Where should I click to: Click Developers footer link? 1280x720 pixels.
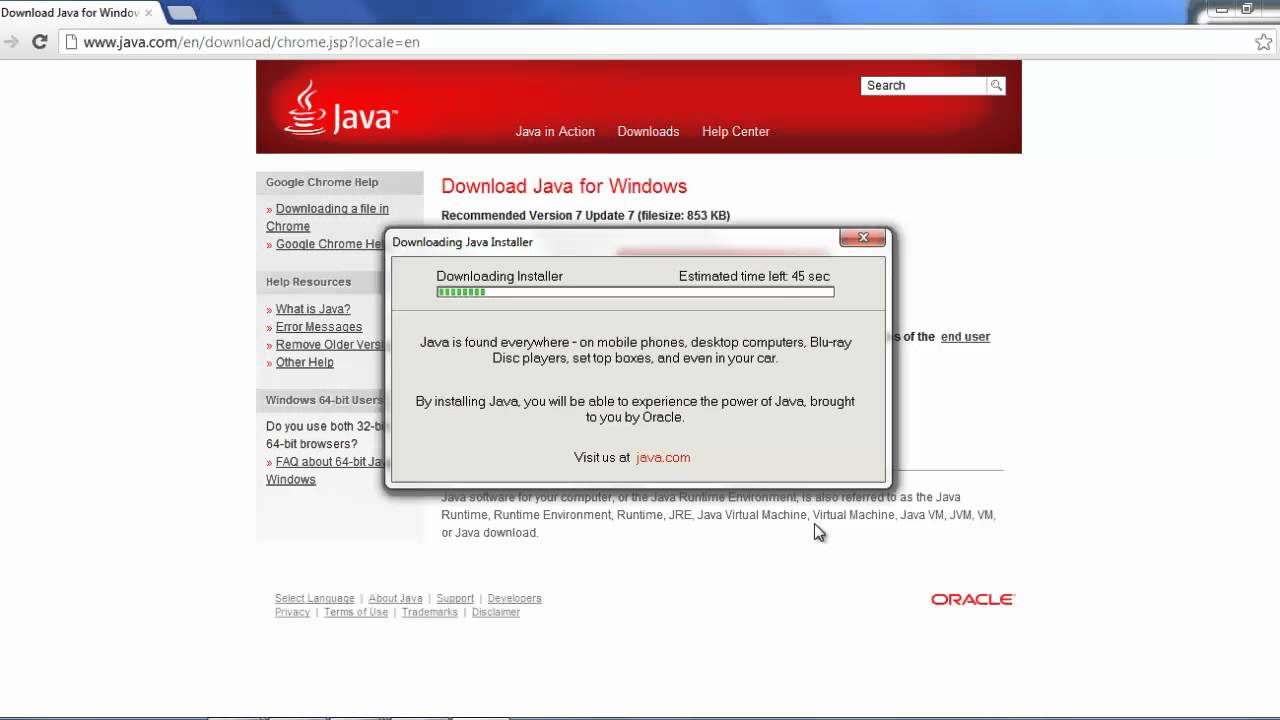coord(514,599)
